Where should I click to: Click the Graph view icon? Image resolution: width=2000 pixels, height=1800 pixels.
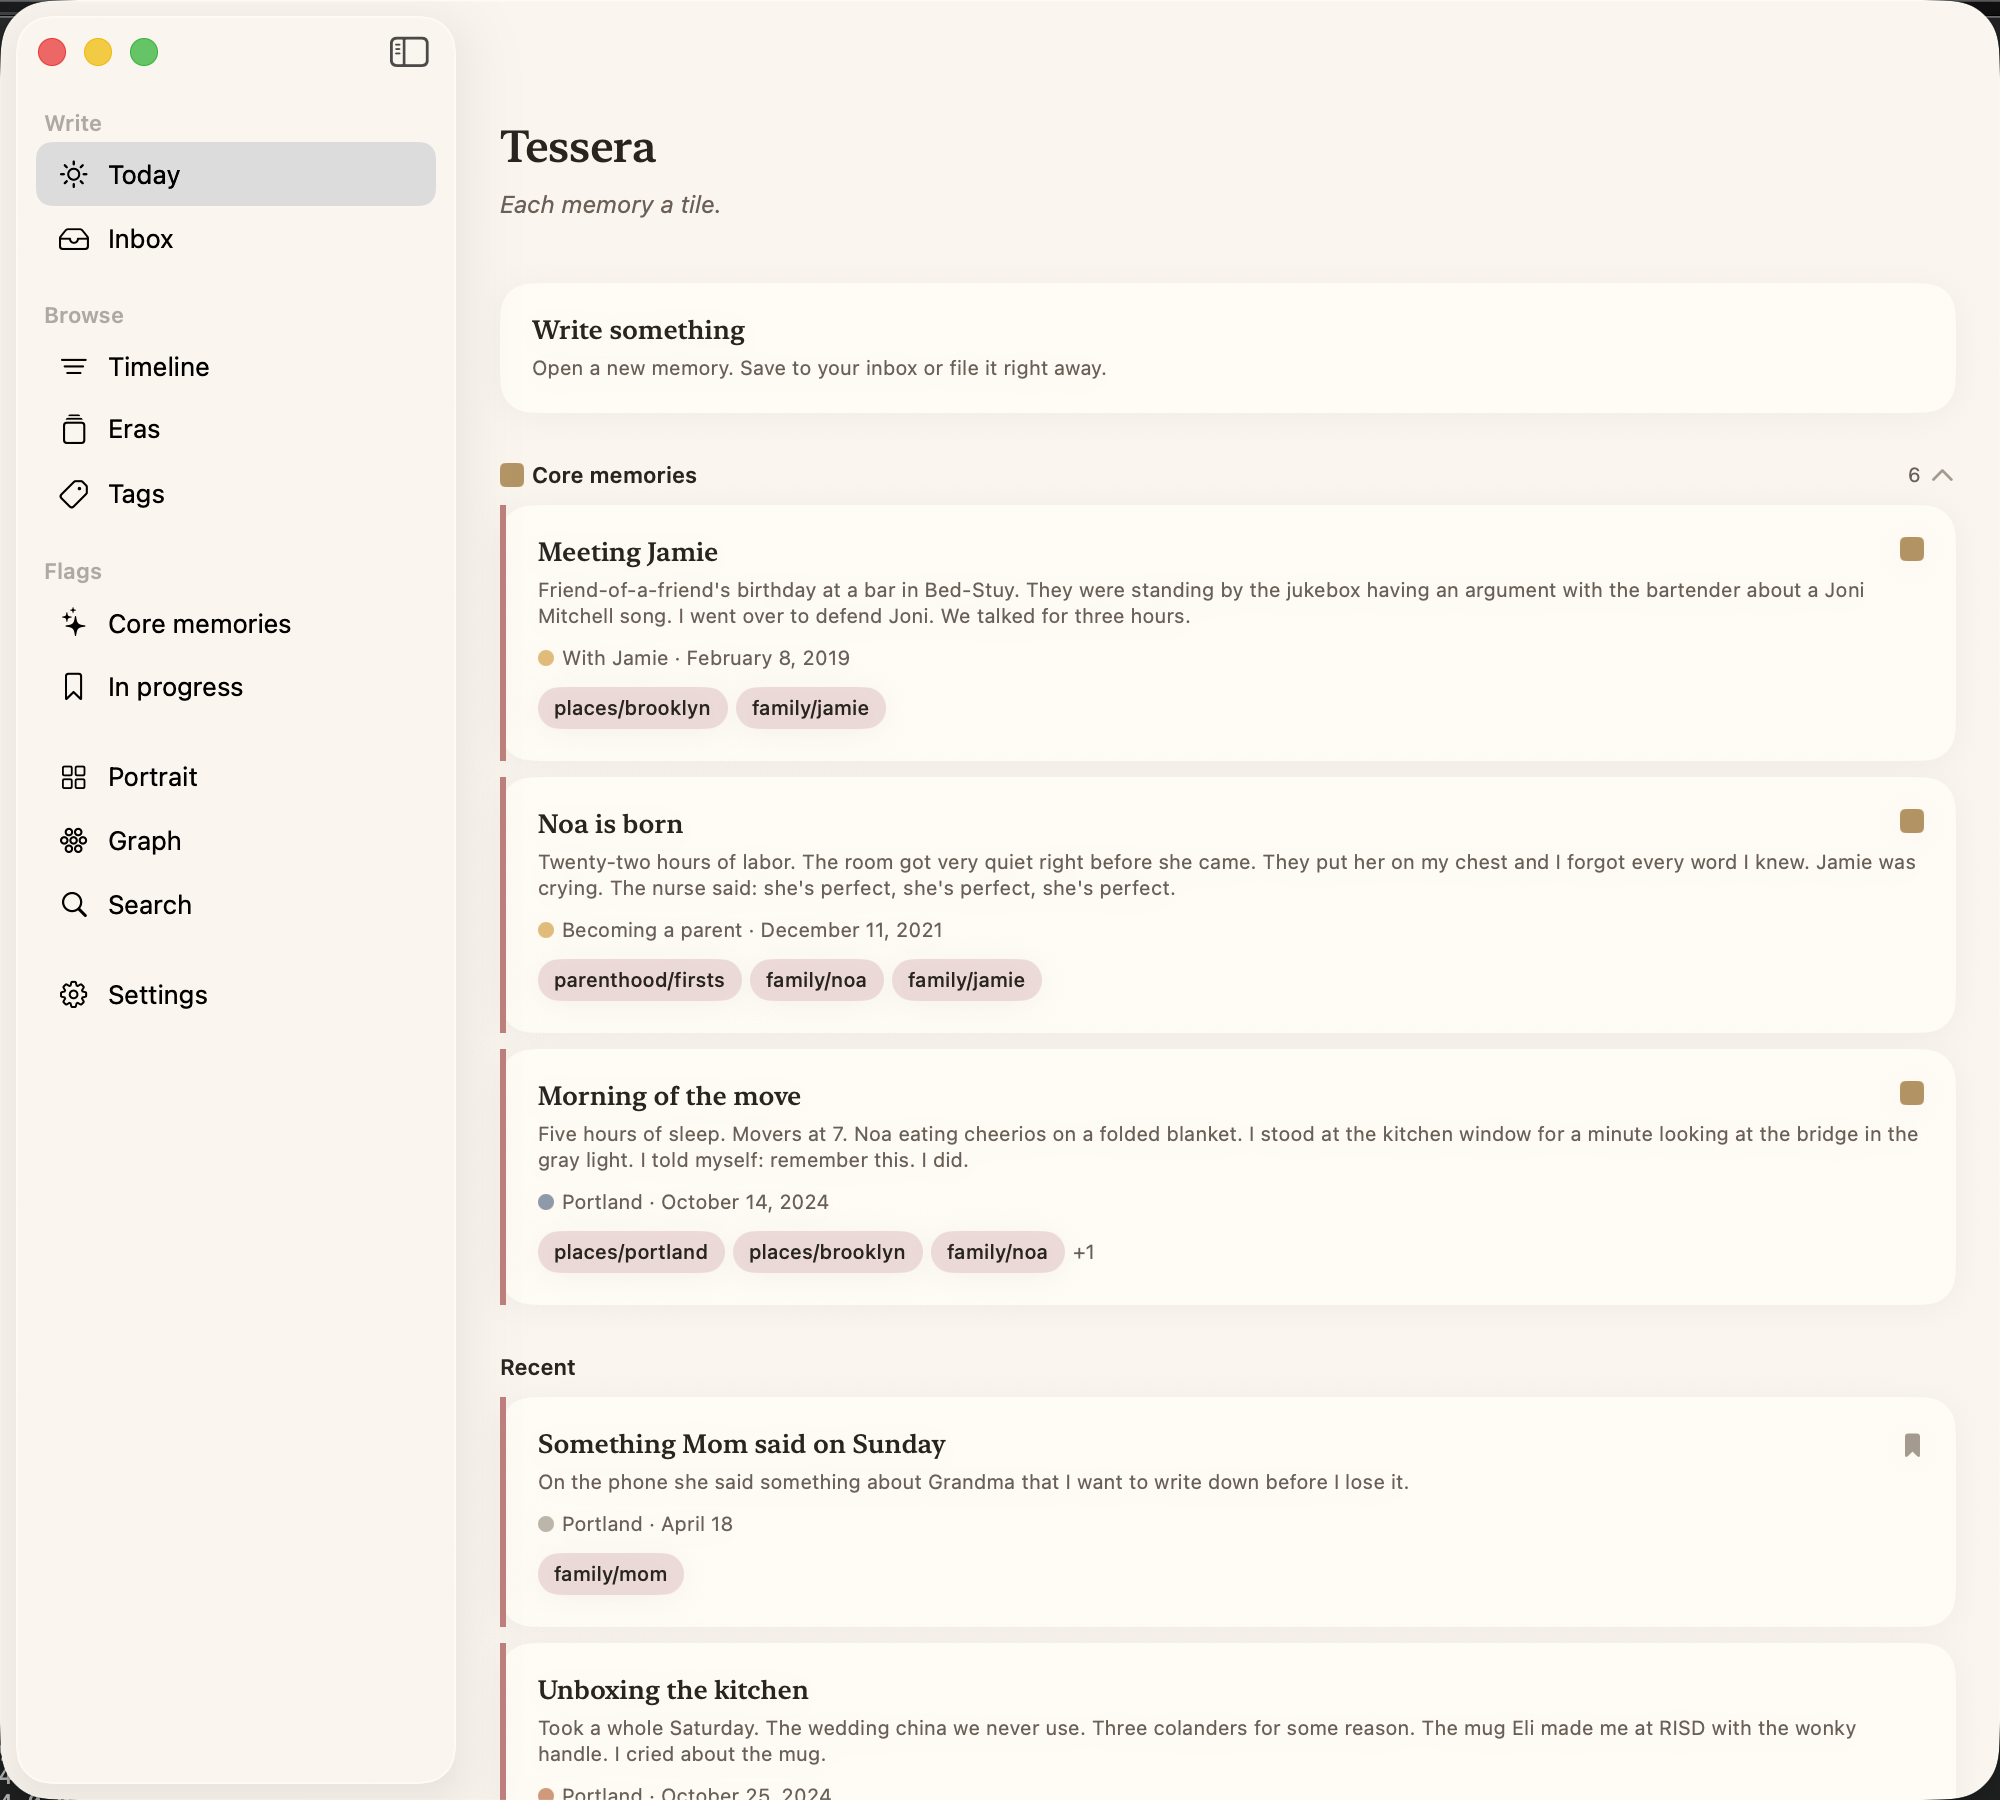click(75, 841)
